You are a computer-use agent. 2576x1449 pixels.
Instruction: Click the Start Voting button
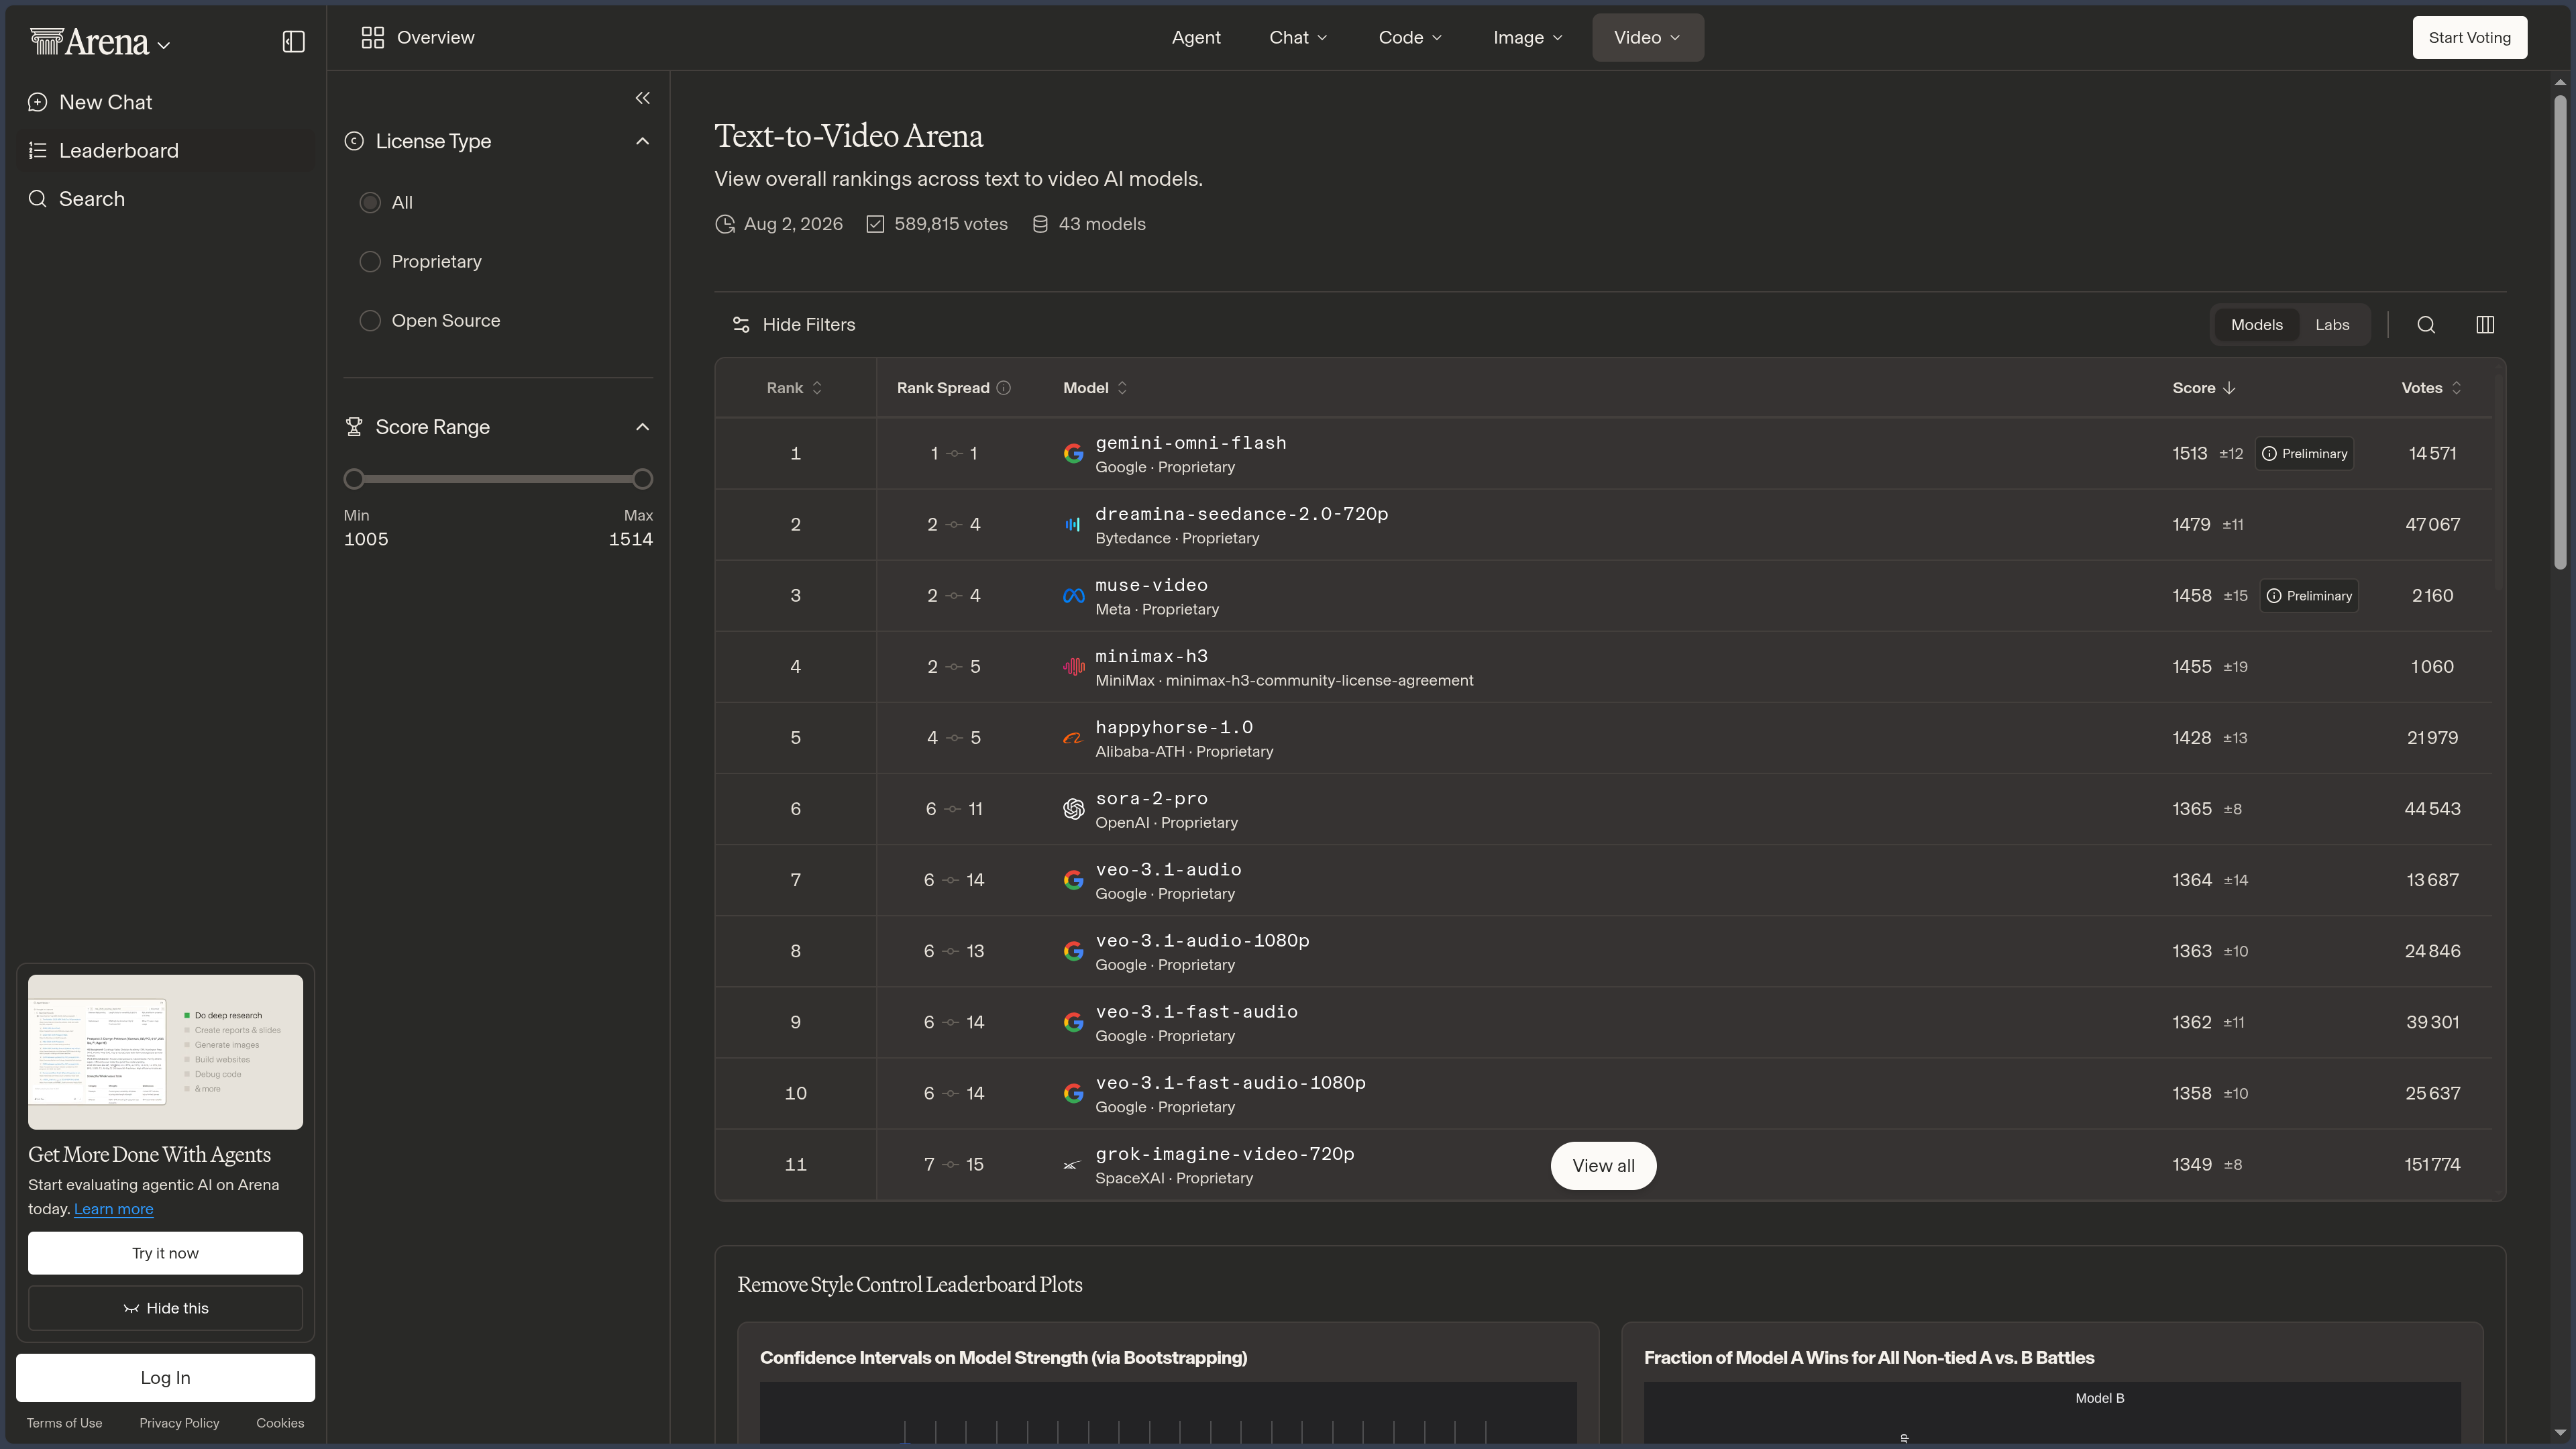pos(2469,37)
